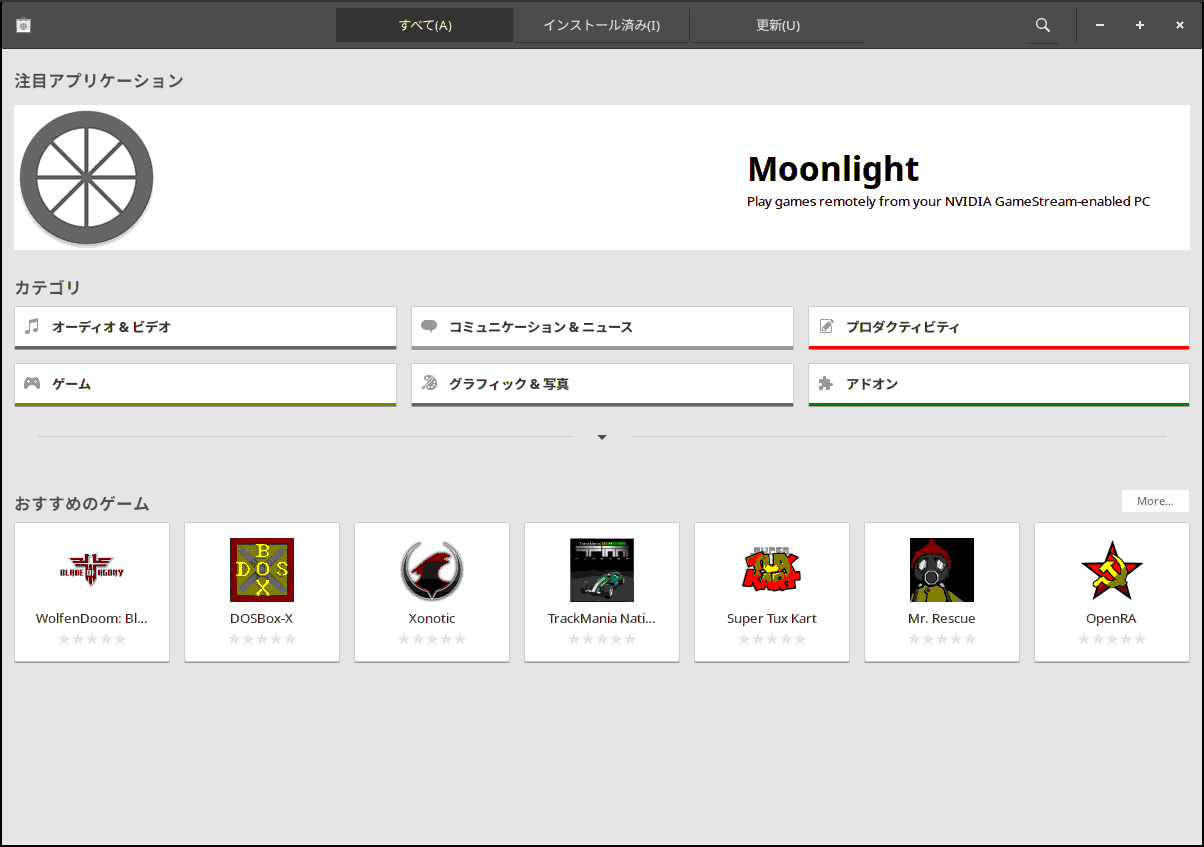
Task: Expand the category list with the down arrow
Action: point(602,437)
